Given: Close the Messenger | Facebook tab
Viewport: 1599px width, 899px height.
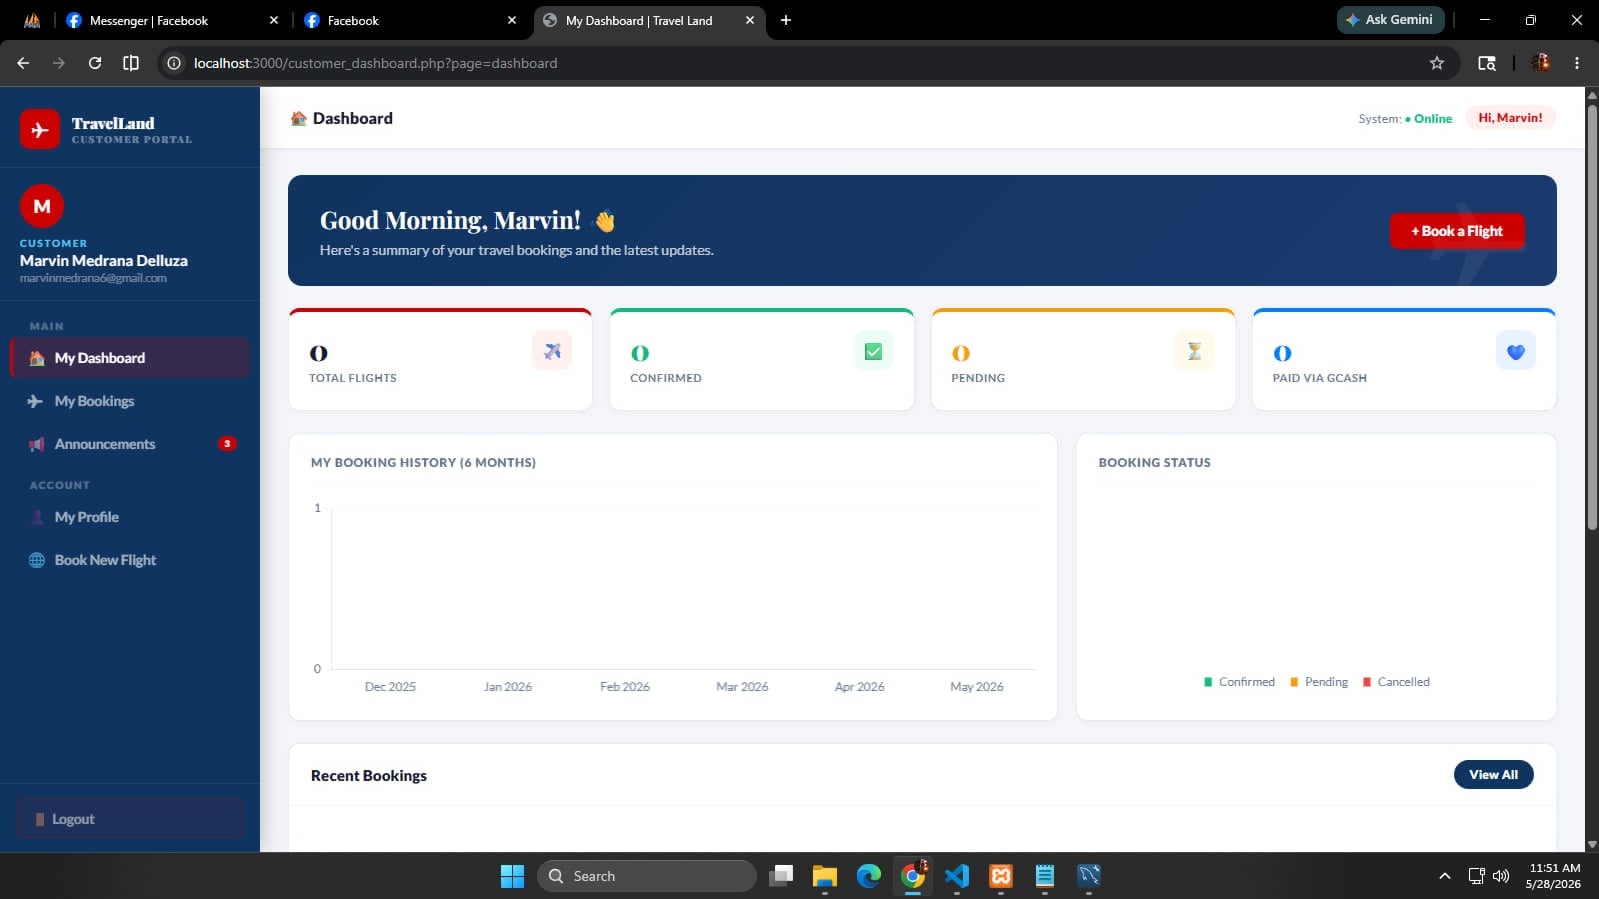Looking at the screenshot, I should coord(274,20).
